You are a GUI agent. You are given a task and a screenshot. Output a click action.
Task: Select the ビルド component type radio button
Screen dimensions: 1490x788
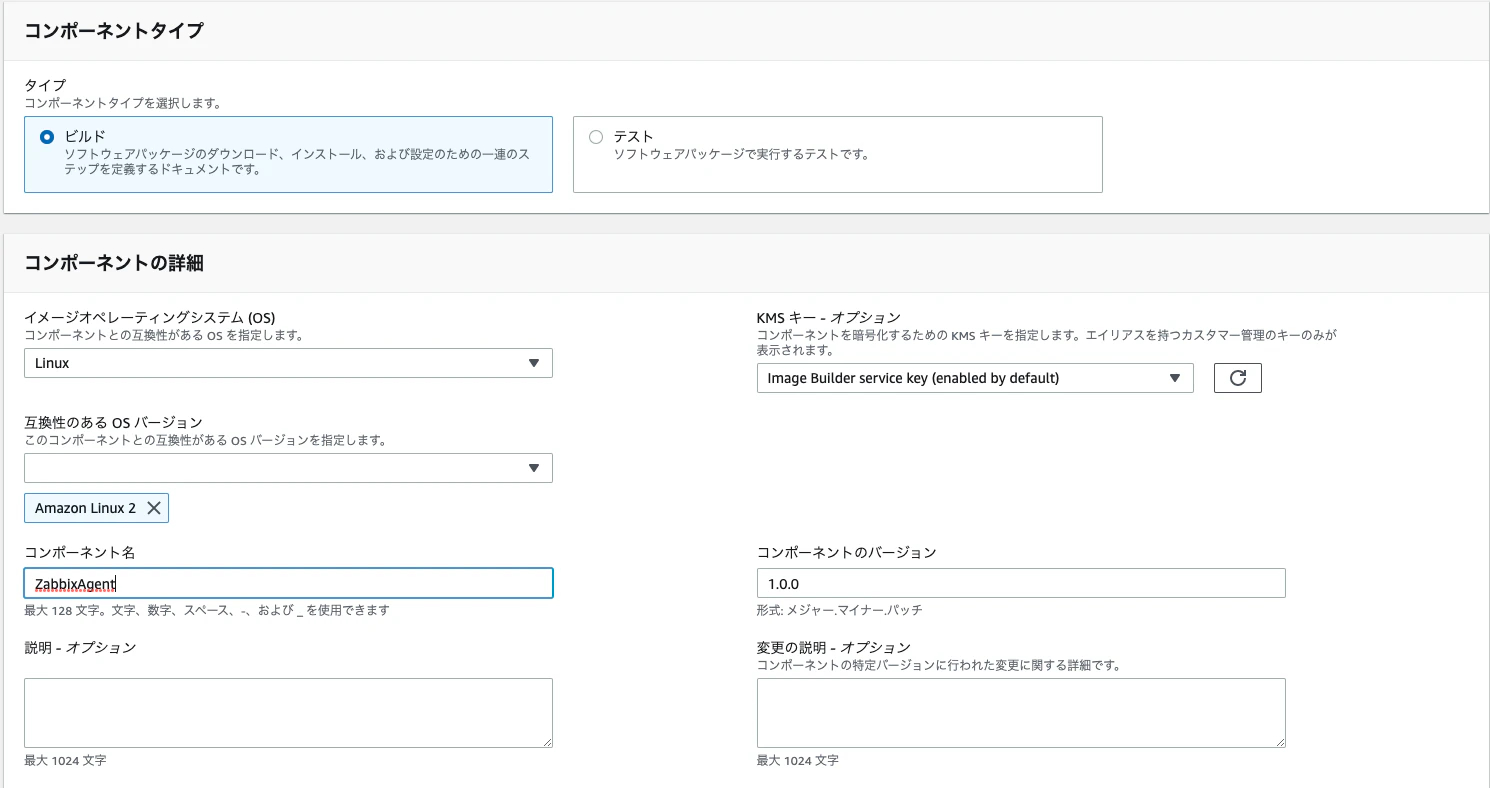click(47, 137)
